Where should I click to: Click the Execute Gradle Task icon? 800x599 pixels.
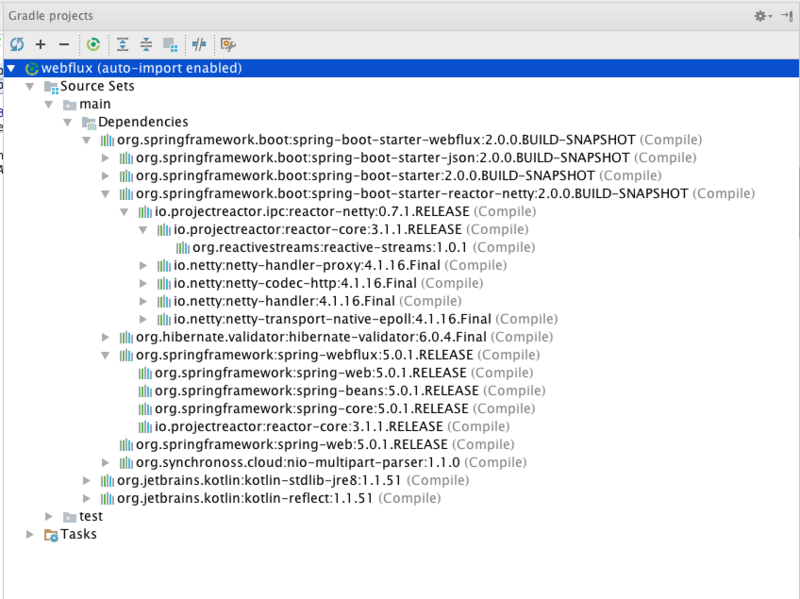pyautogui.click(x=93, y=44)
